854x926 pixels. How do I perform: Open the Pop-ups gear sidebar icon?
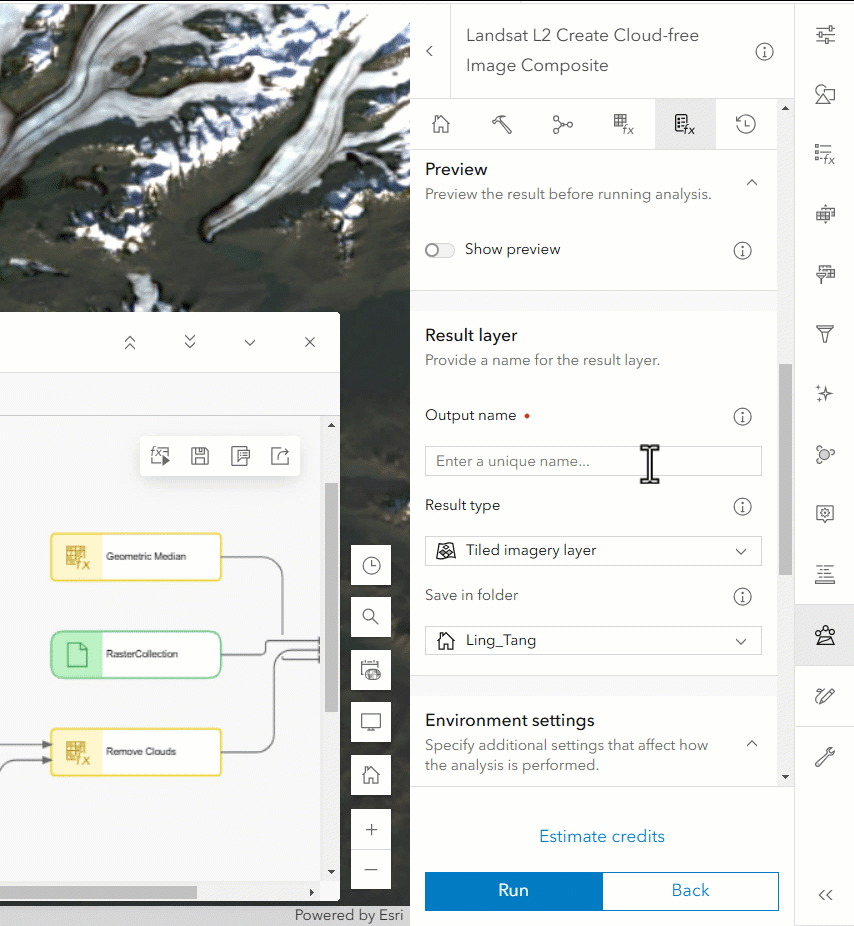pyautogui.click(x=825, y=514)
